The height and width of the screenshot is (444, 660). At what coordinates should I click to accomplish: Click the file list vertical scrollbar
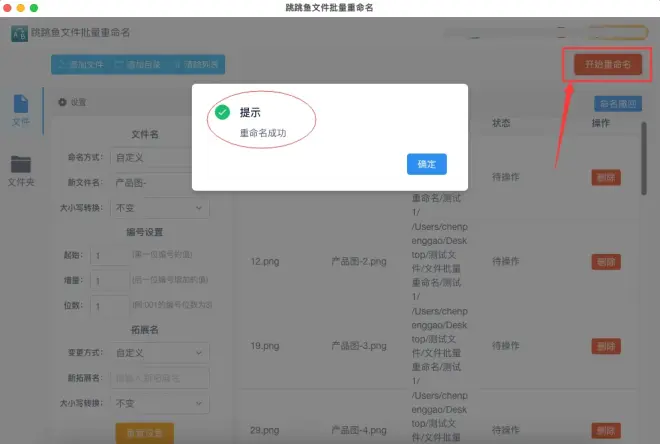644,159
